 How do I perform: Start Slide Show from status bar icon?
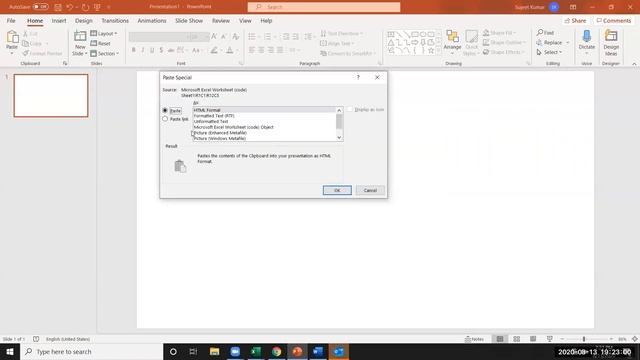coord(549,339)
